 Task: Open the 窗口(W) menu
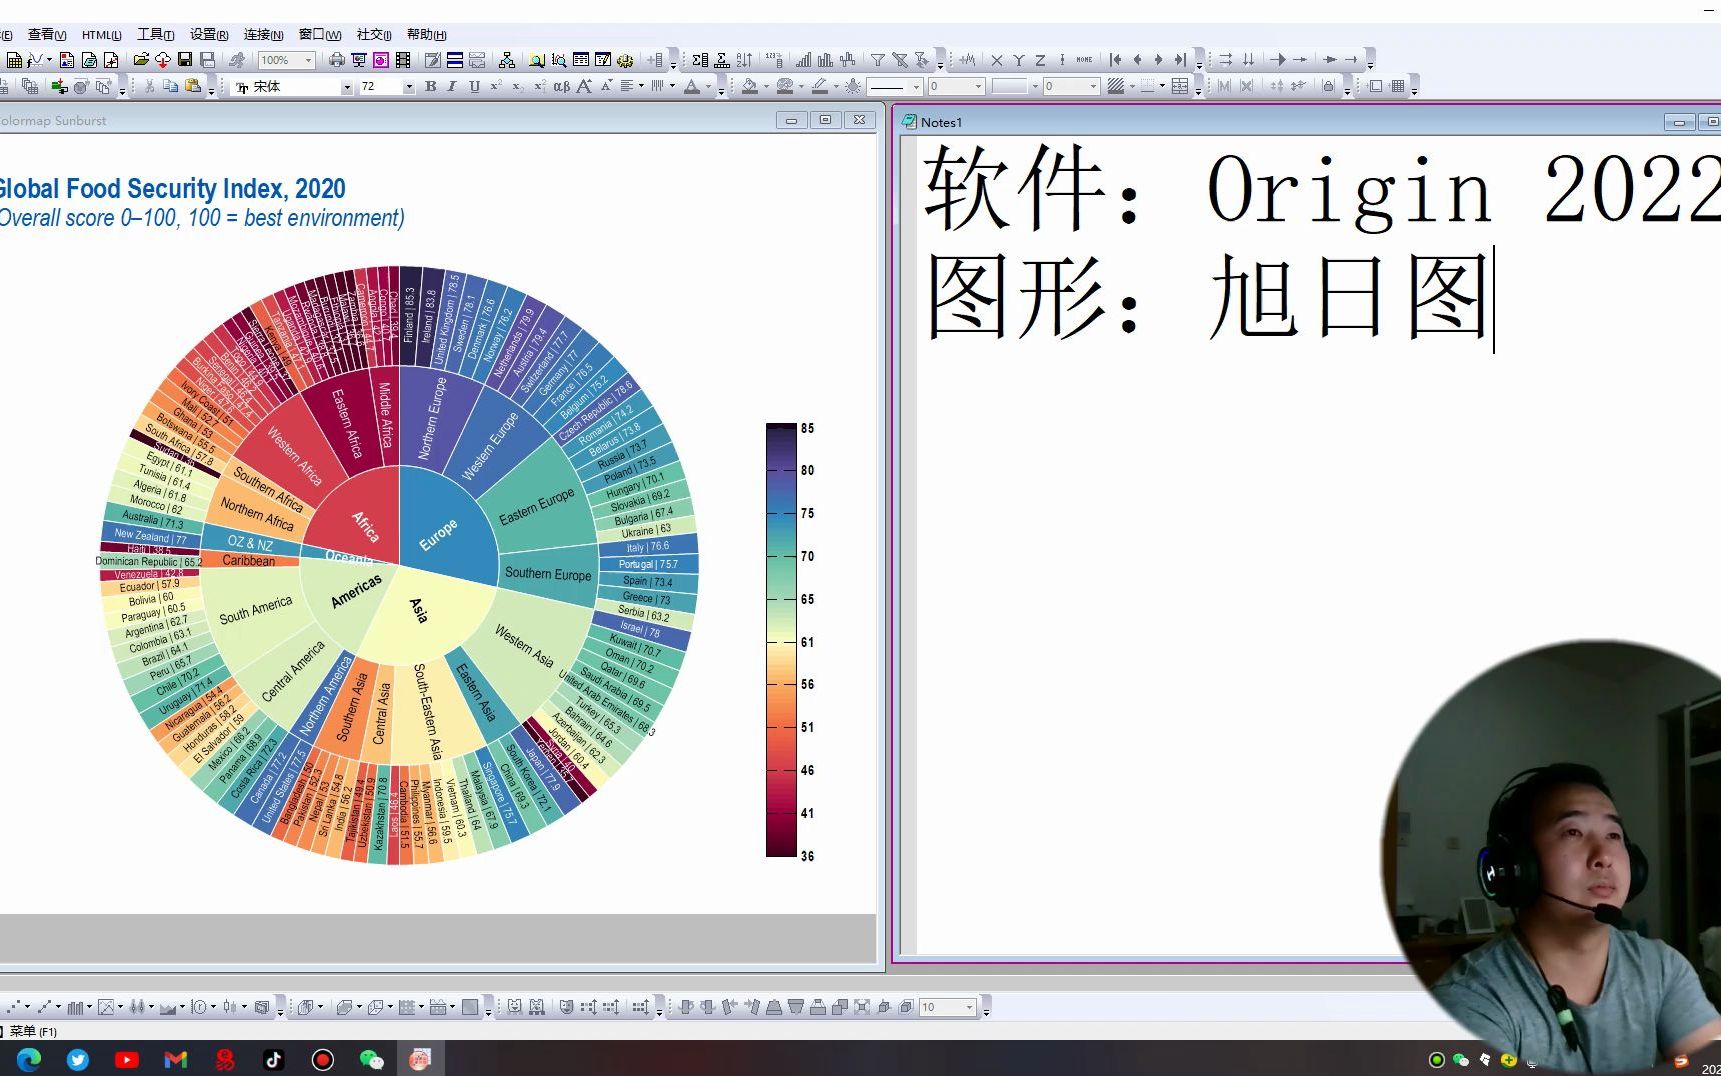[320, 35]
